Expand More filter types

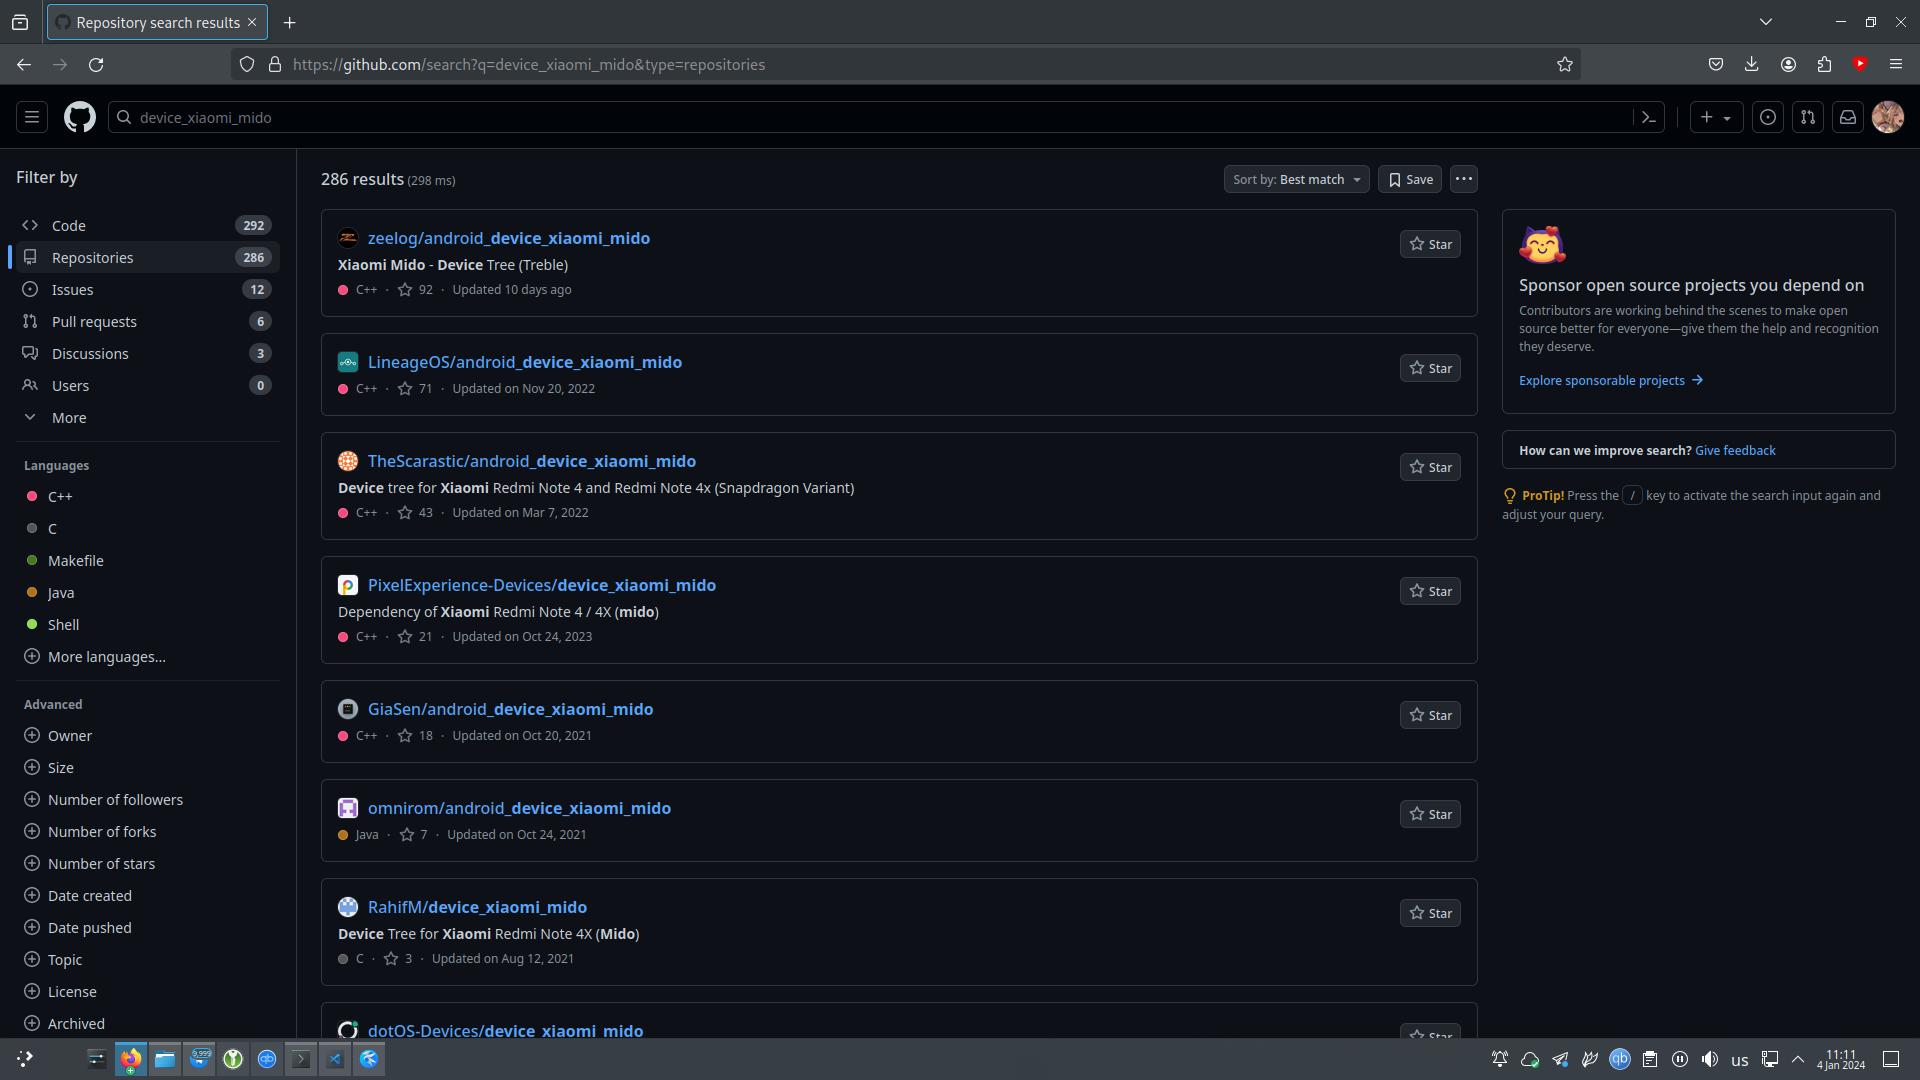pyautogui.click(x=148, y=418)
